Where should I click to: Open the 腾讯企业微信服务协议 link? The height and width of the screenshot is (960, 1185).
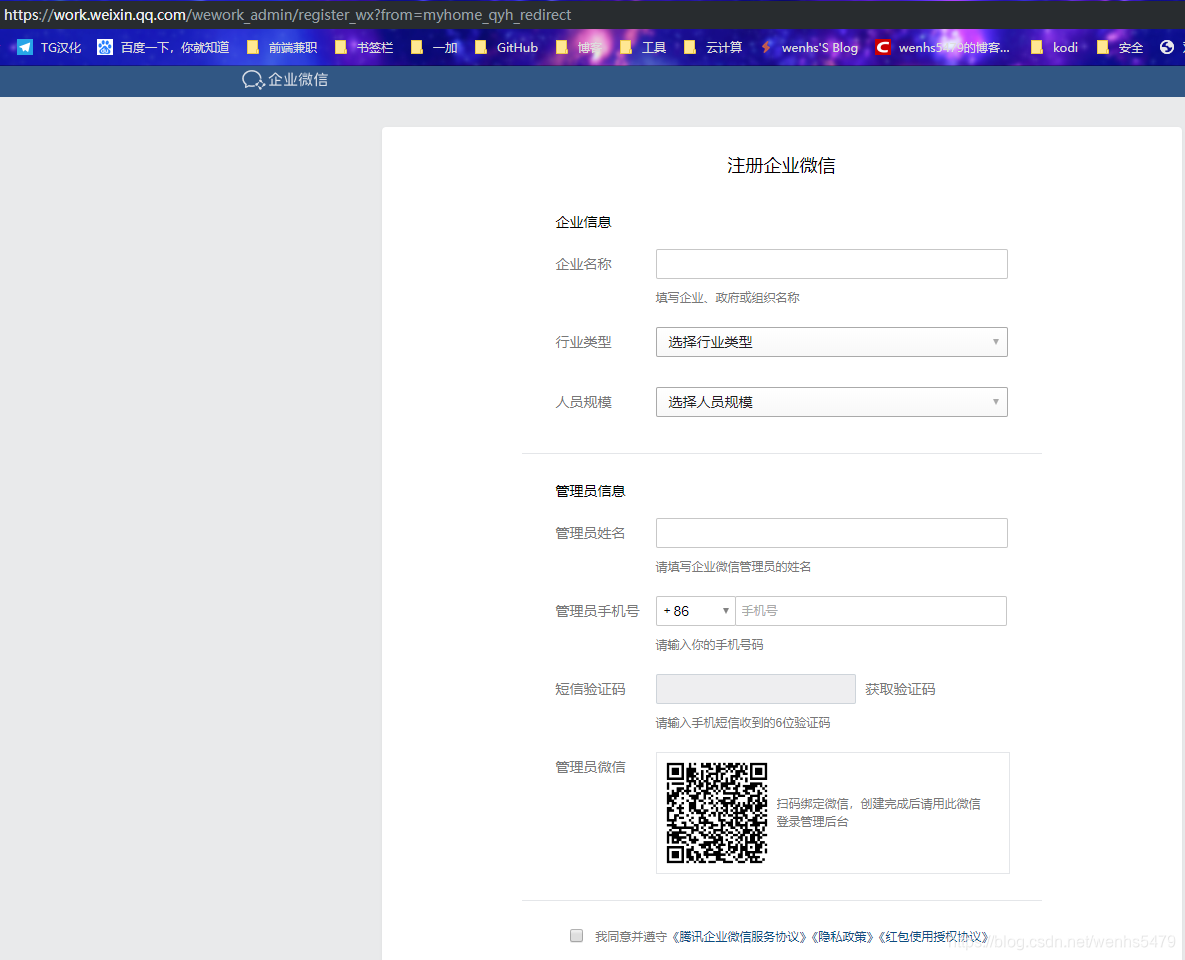[739, 937]
